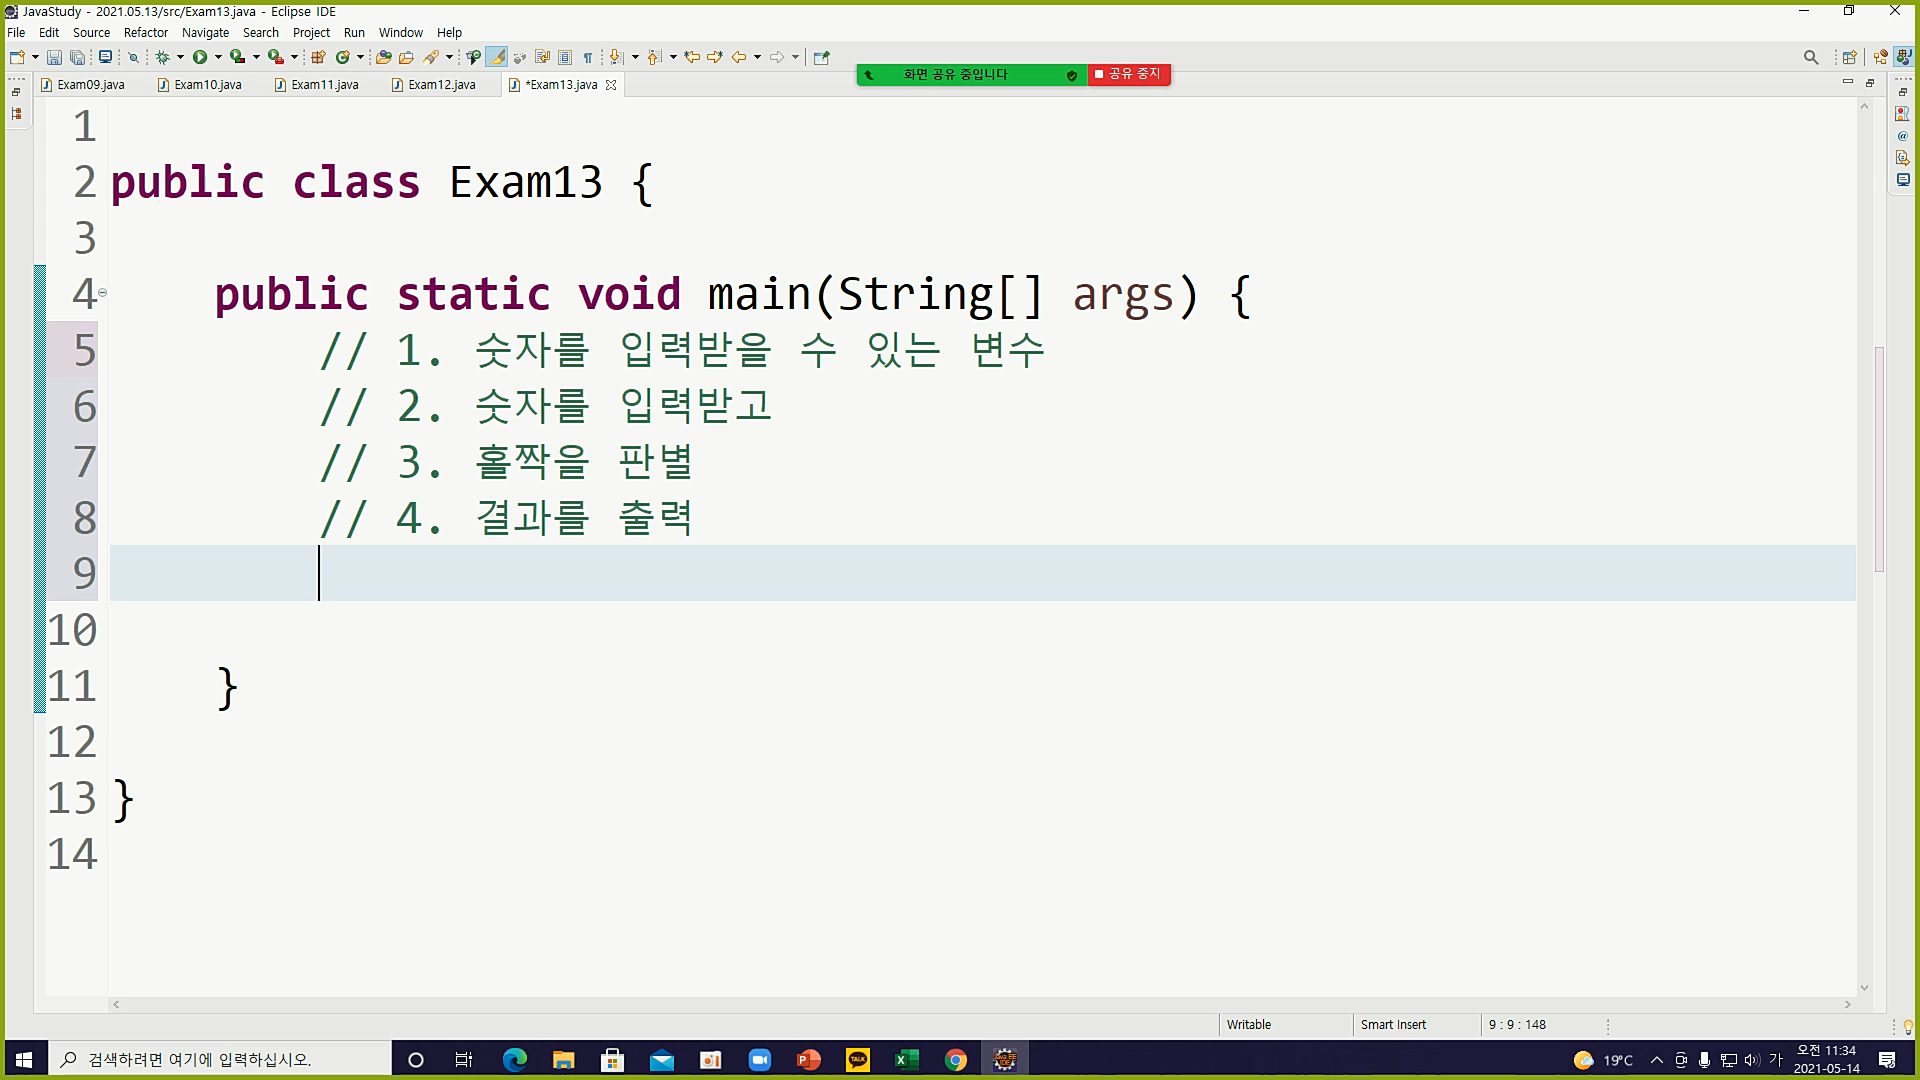Open Chrome from the taskbar
The width and height of the screenshot is (1920, 1080).
pos(955,1060)
